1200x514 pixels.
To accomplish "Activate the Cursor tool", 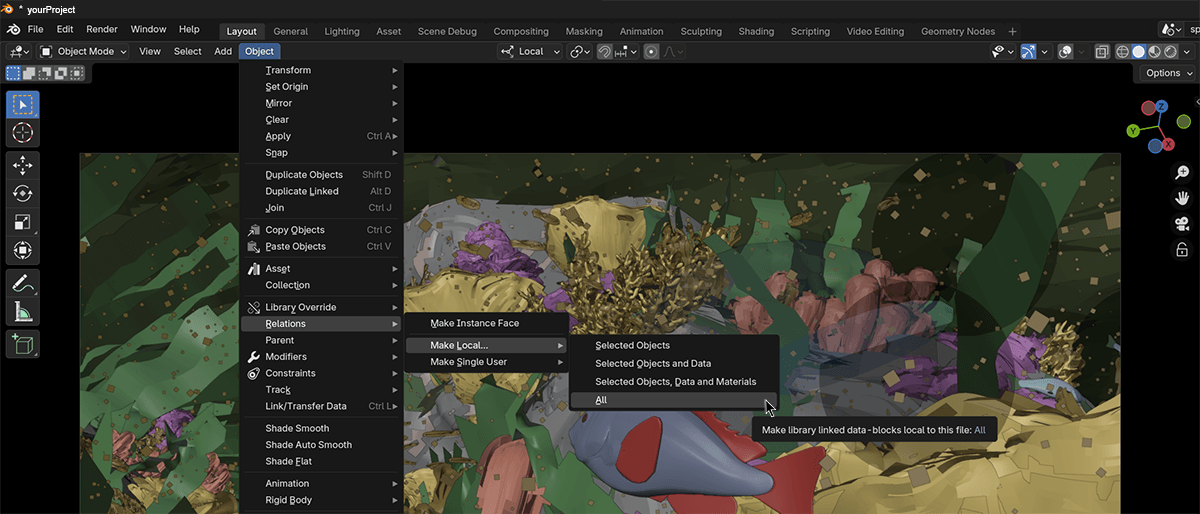I will 23,132.
